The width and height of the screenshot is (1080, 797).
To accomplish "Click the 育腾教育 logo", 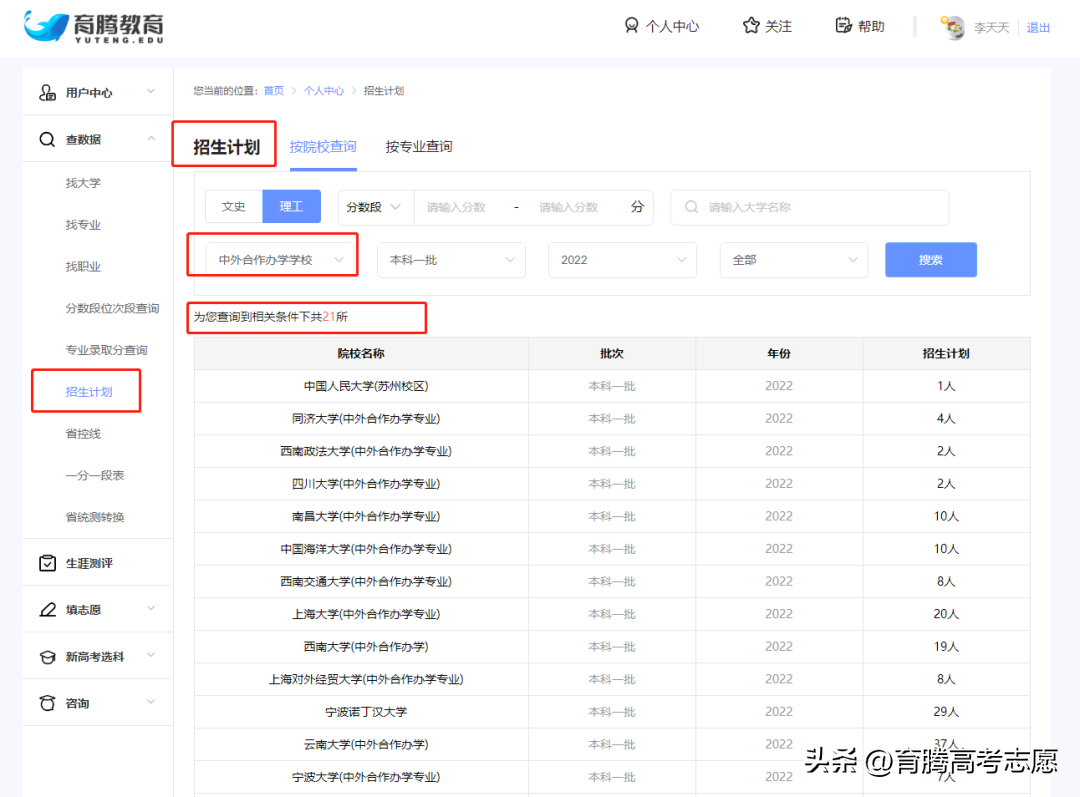I will pyautogui.click(x=88, y=27).
